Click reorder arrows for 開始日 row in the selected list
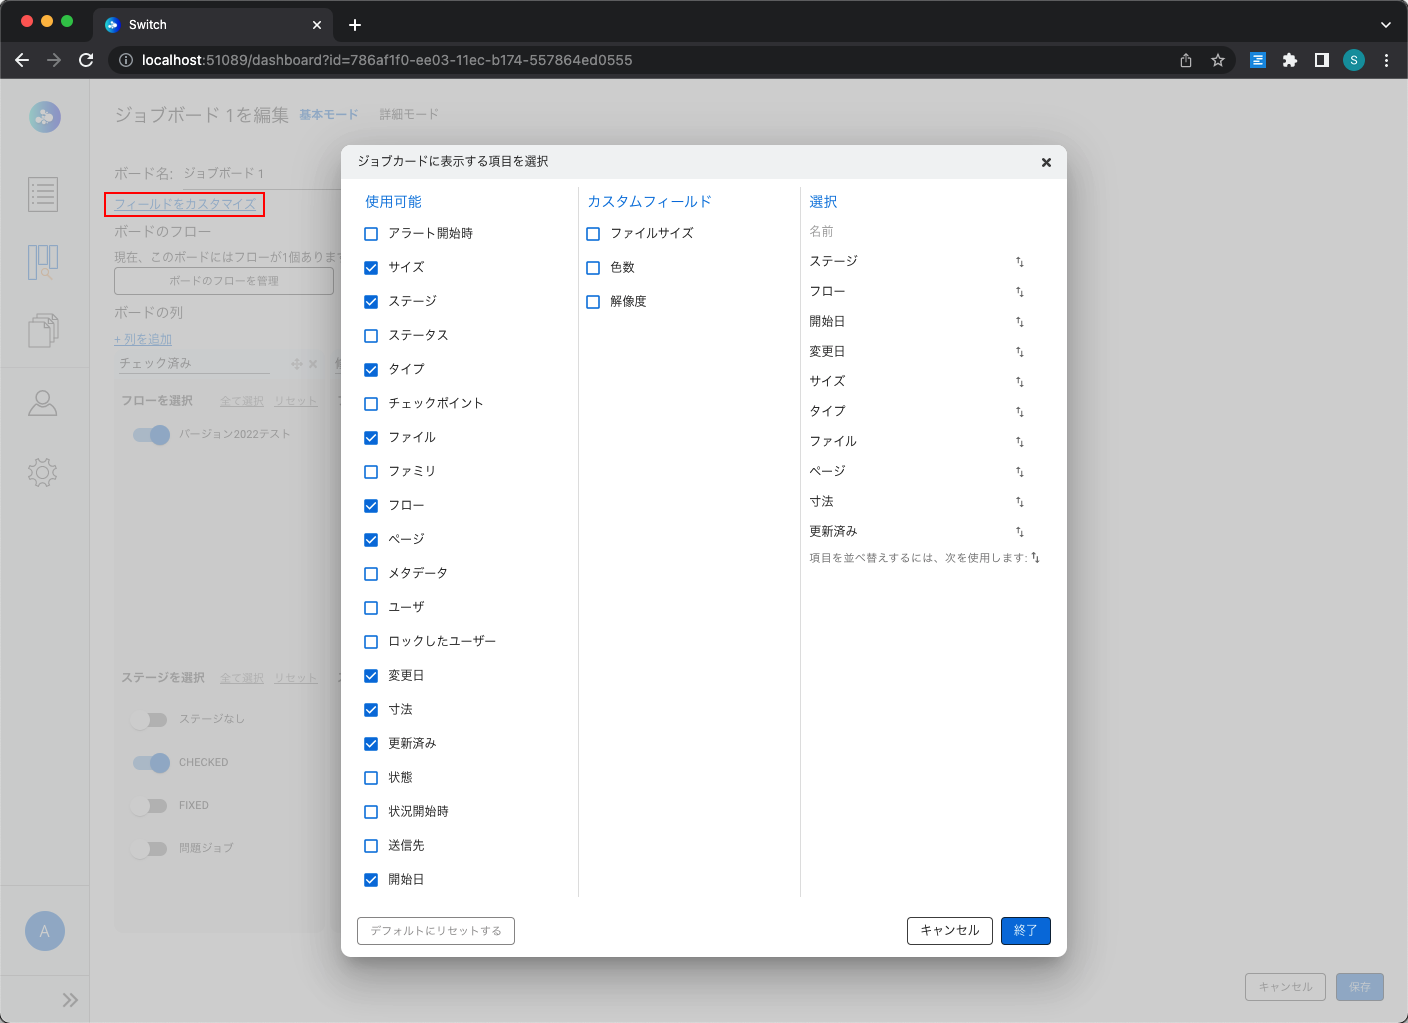 (1020, 322)
